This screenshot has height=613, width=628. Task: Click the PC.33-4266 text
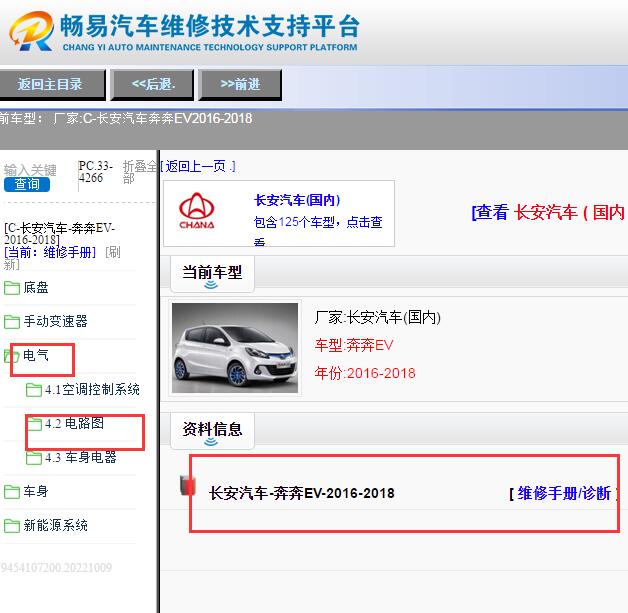(96, 172)
